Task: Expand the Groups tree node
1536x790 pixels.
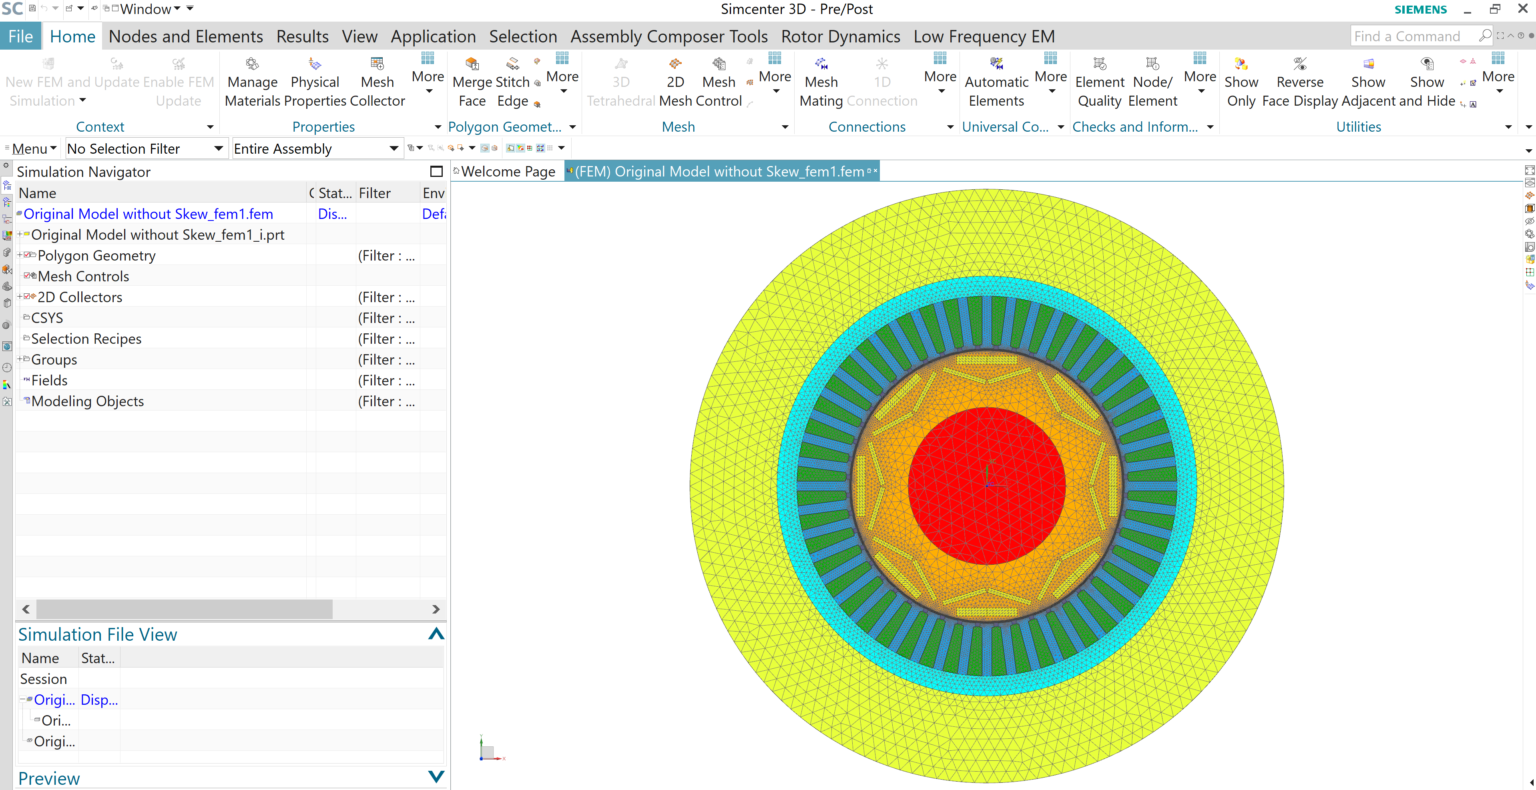Action: [x=22, y=359]
